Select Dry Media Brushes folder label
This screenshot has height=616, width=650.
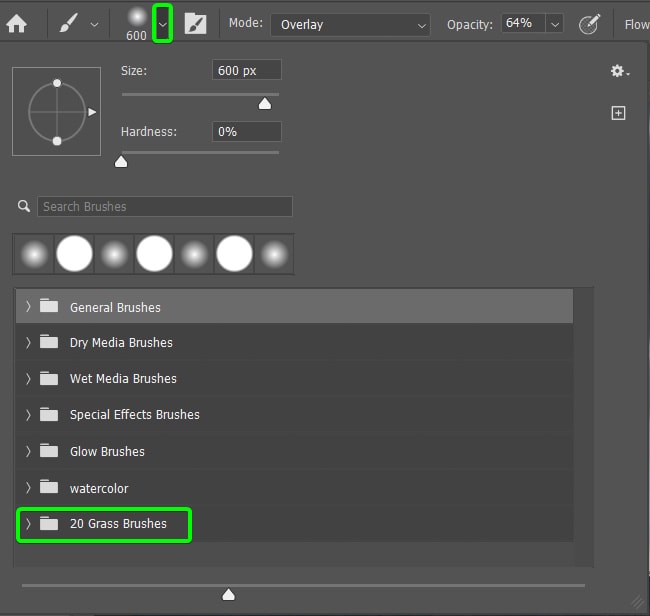click(x=121, y=343)
